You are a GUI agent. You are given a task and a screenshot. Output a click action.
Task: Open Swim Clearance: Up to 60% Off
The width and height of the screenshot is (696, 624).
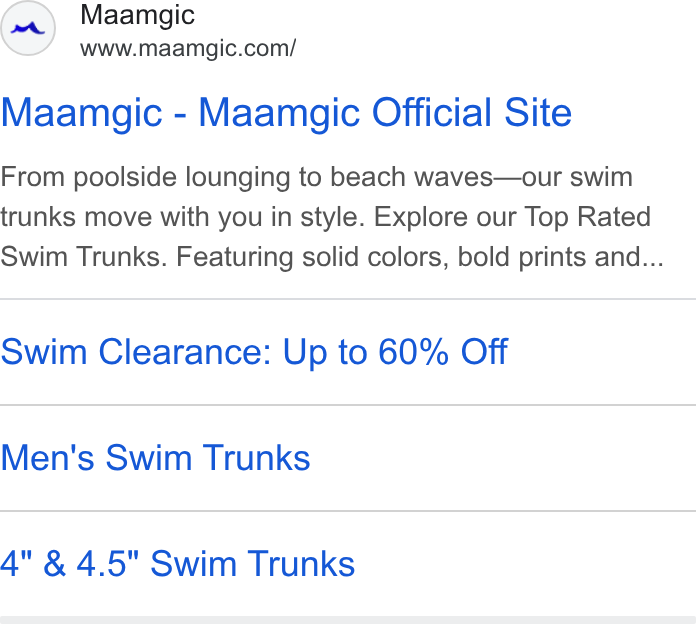coord(254,352)
